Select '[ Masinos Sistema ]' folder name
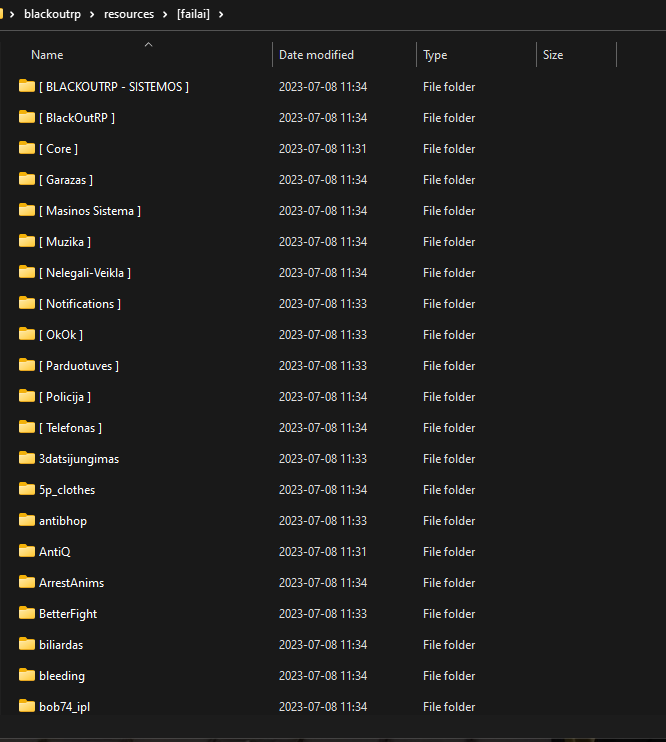The image size is (666, 742). pos(90,211)
